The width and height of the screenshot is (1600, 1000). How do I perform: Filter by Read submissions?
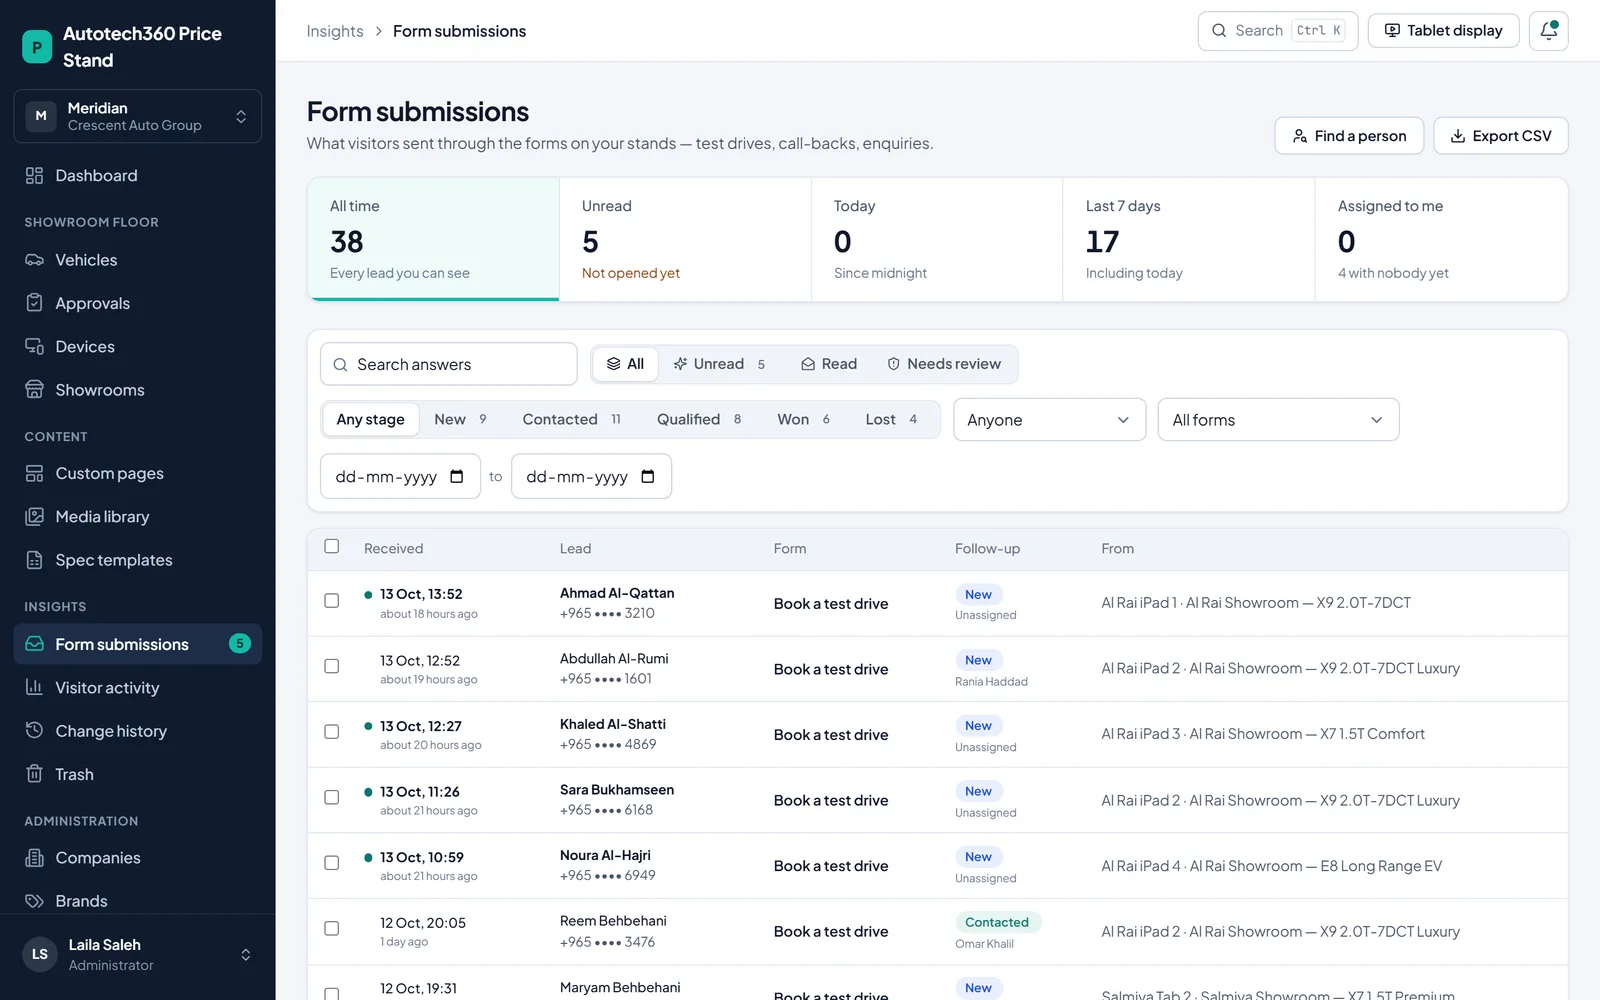tap(829, 364)
